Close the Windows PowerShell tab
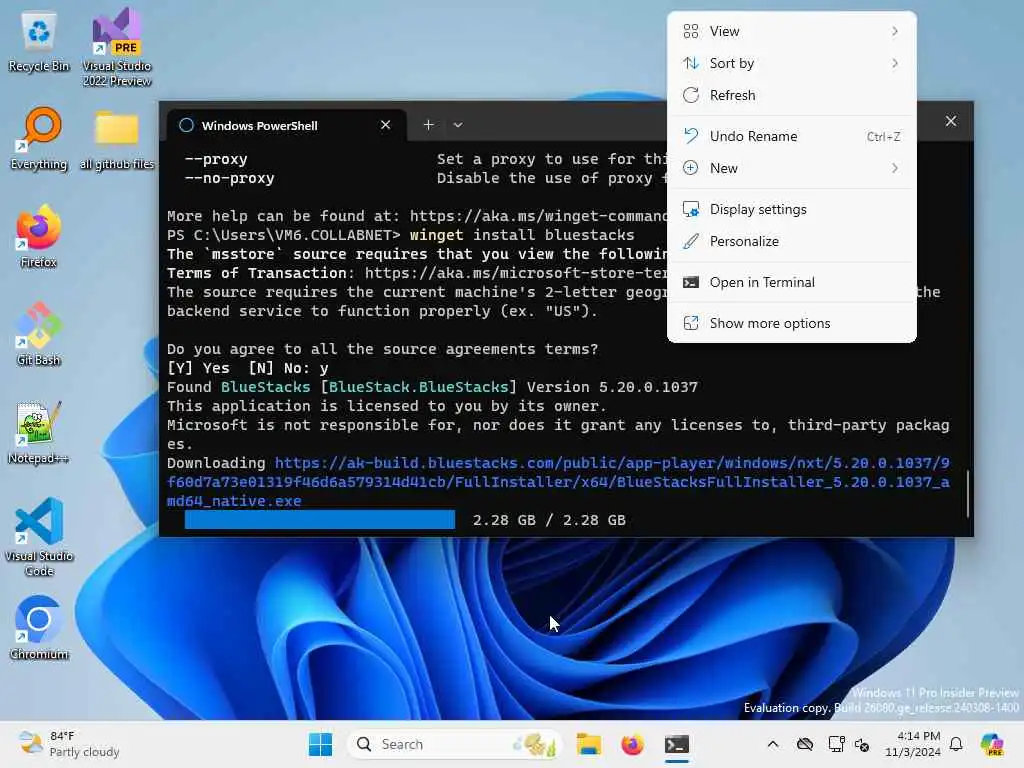1024x768 pixels. pyautogui.click(x=385, y=125)
